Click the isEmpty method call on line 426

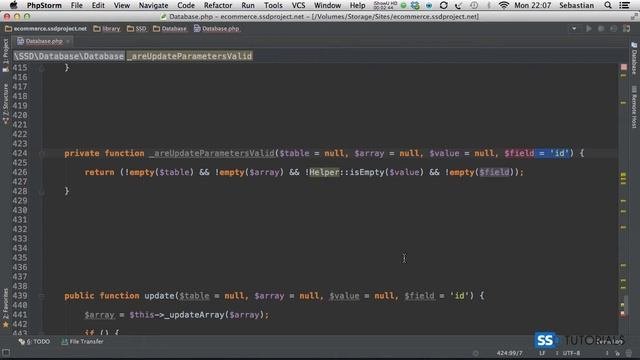pos(367,172)
